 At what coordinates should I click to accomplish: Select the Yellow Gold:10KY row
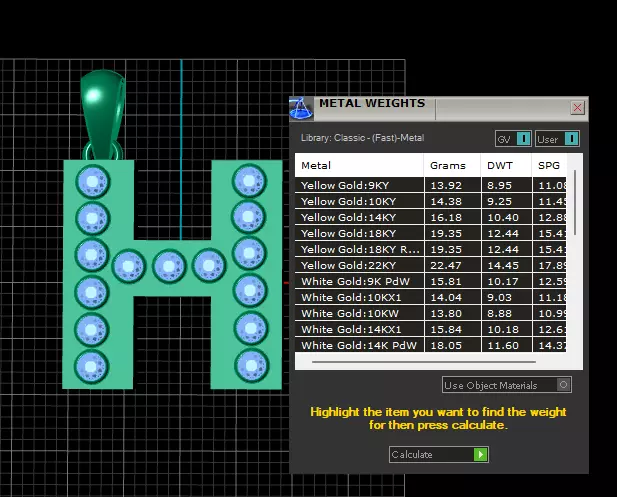pos(430,201)
